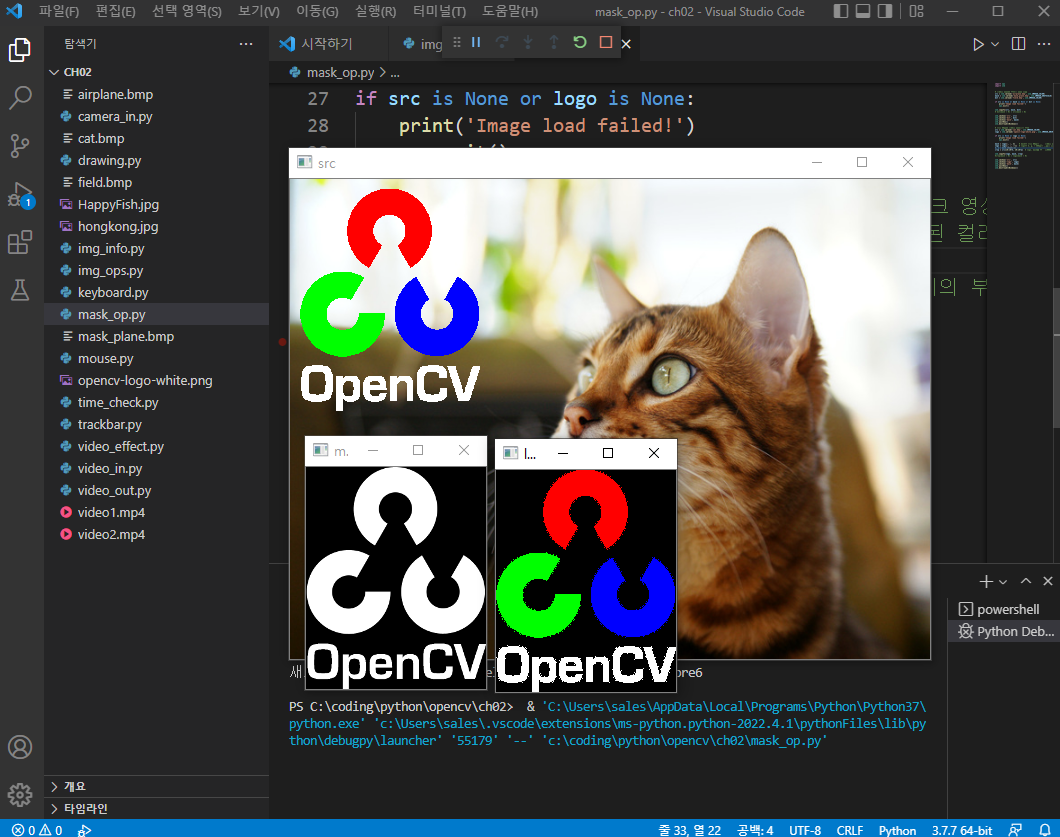This screenshot has width=1060, height=837.
Task: Open the Extensions view
Action: tap(20, 242)
